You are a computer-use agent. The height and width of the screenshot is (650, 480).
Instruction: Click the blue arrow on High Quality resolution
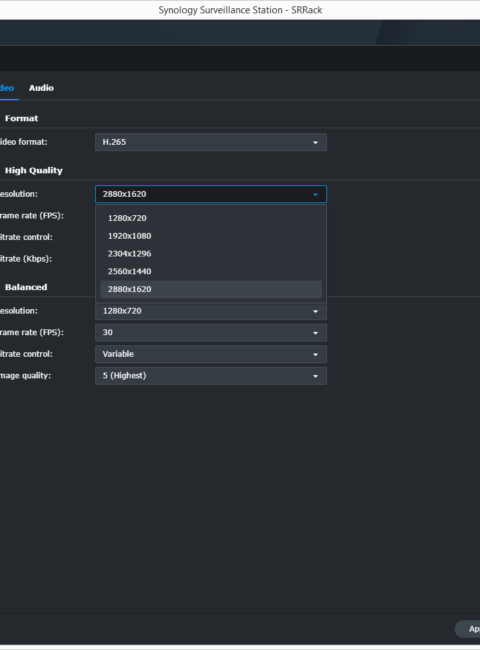pyautogui.click(x=315, y=194)
